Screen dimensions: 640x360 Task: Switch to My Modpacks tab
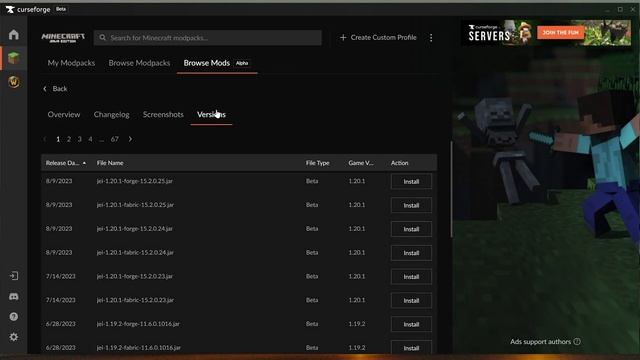[x=71, y=63]
